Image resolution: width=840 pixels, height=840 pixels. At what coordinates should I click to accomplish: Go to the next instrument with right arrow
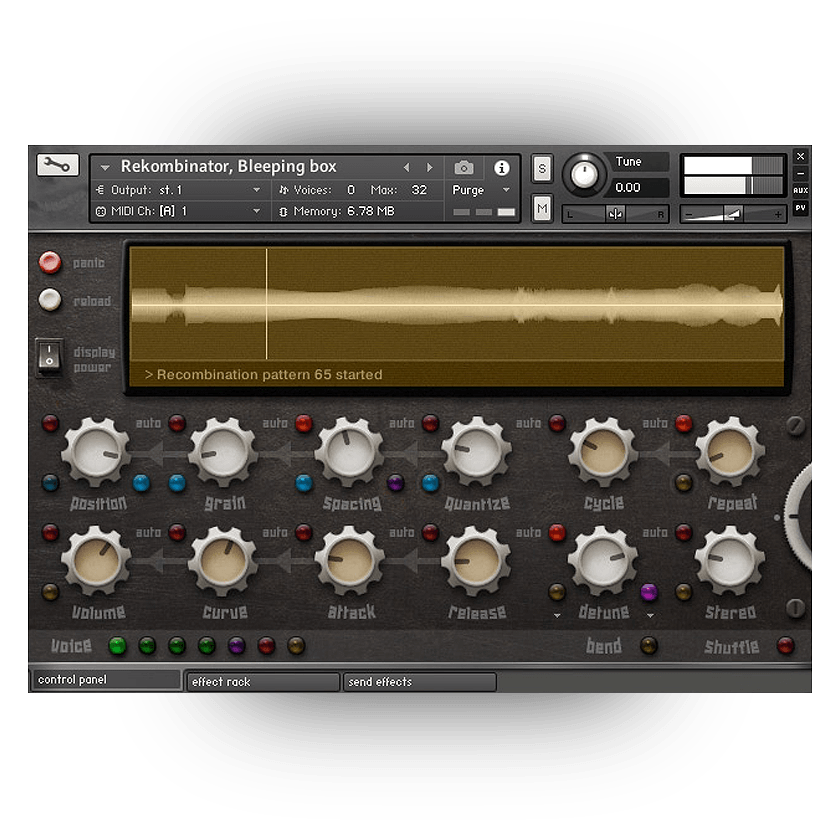(x=430, y=168)
